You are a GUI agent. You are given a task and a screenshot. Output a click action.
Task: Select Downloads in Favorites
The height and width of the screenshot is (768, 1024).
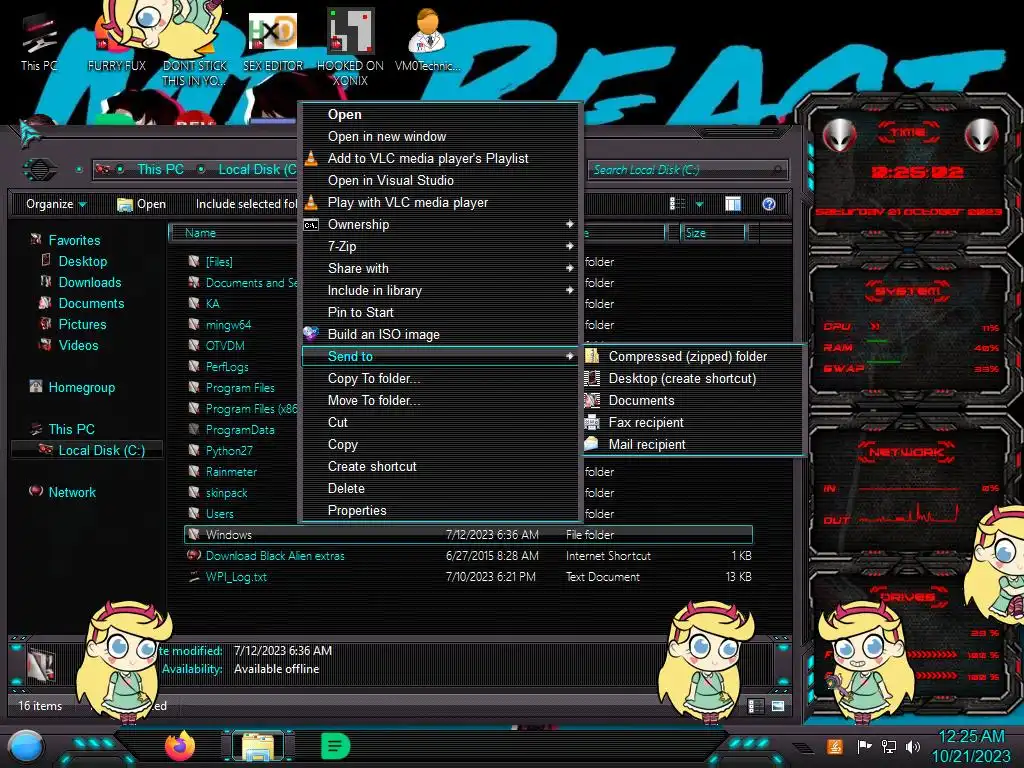tap(90, 282)
